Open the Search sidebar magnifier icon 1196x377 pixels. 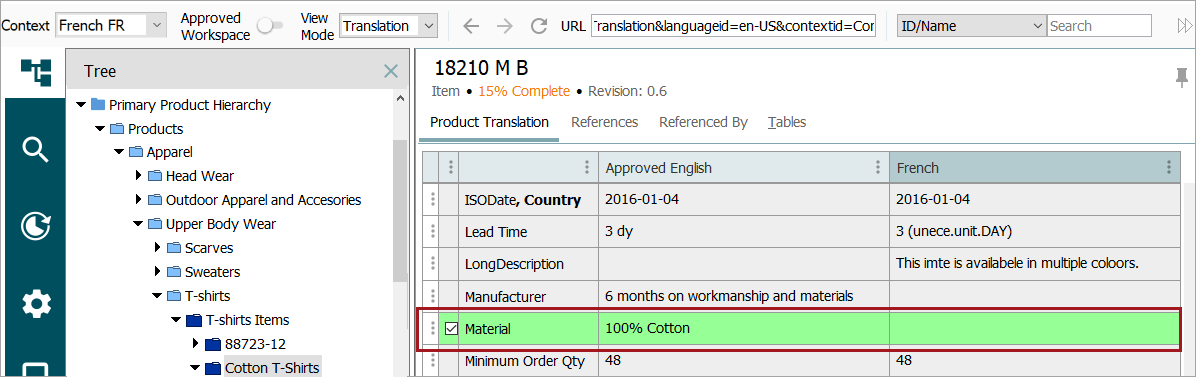pyautogui.click(x=36, y=149)
